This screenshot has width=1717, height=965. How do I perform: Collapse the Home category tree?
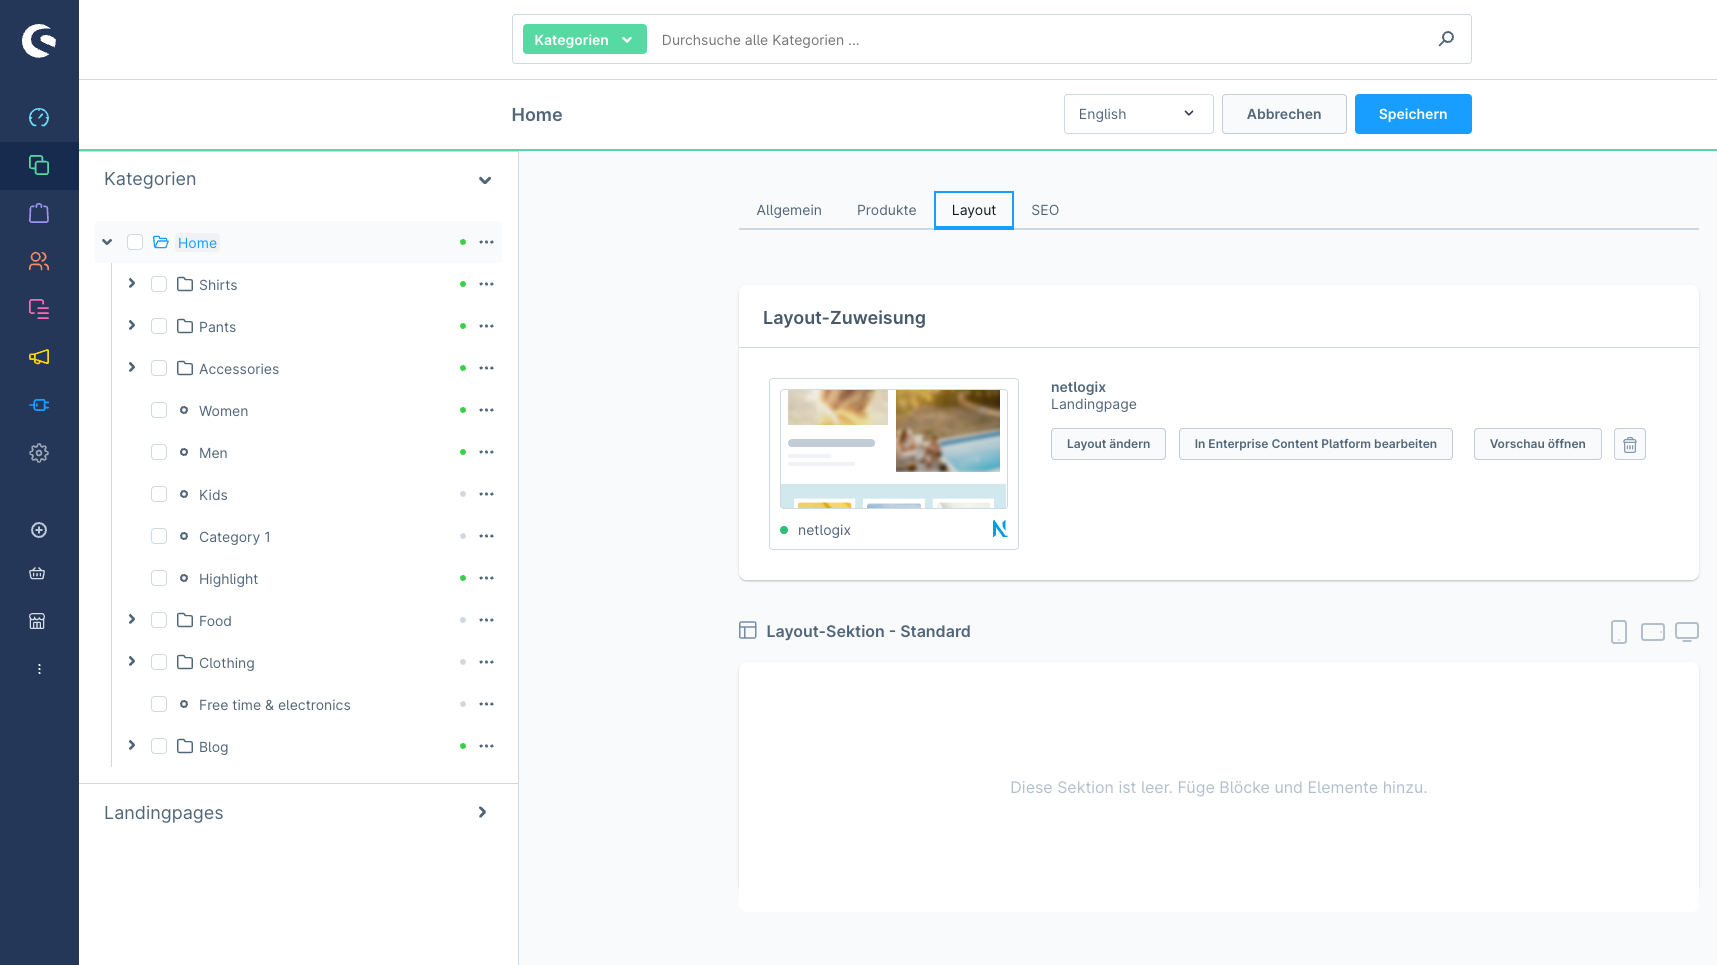[x=107, y=242]
